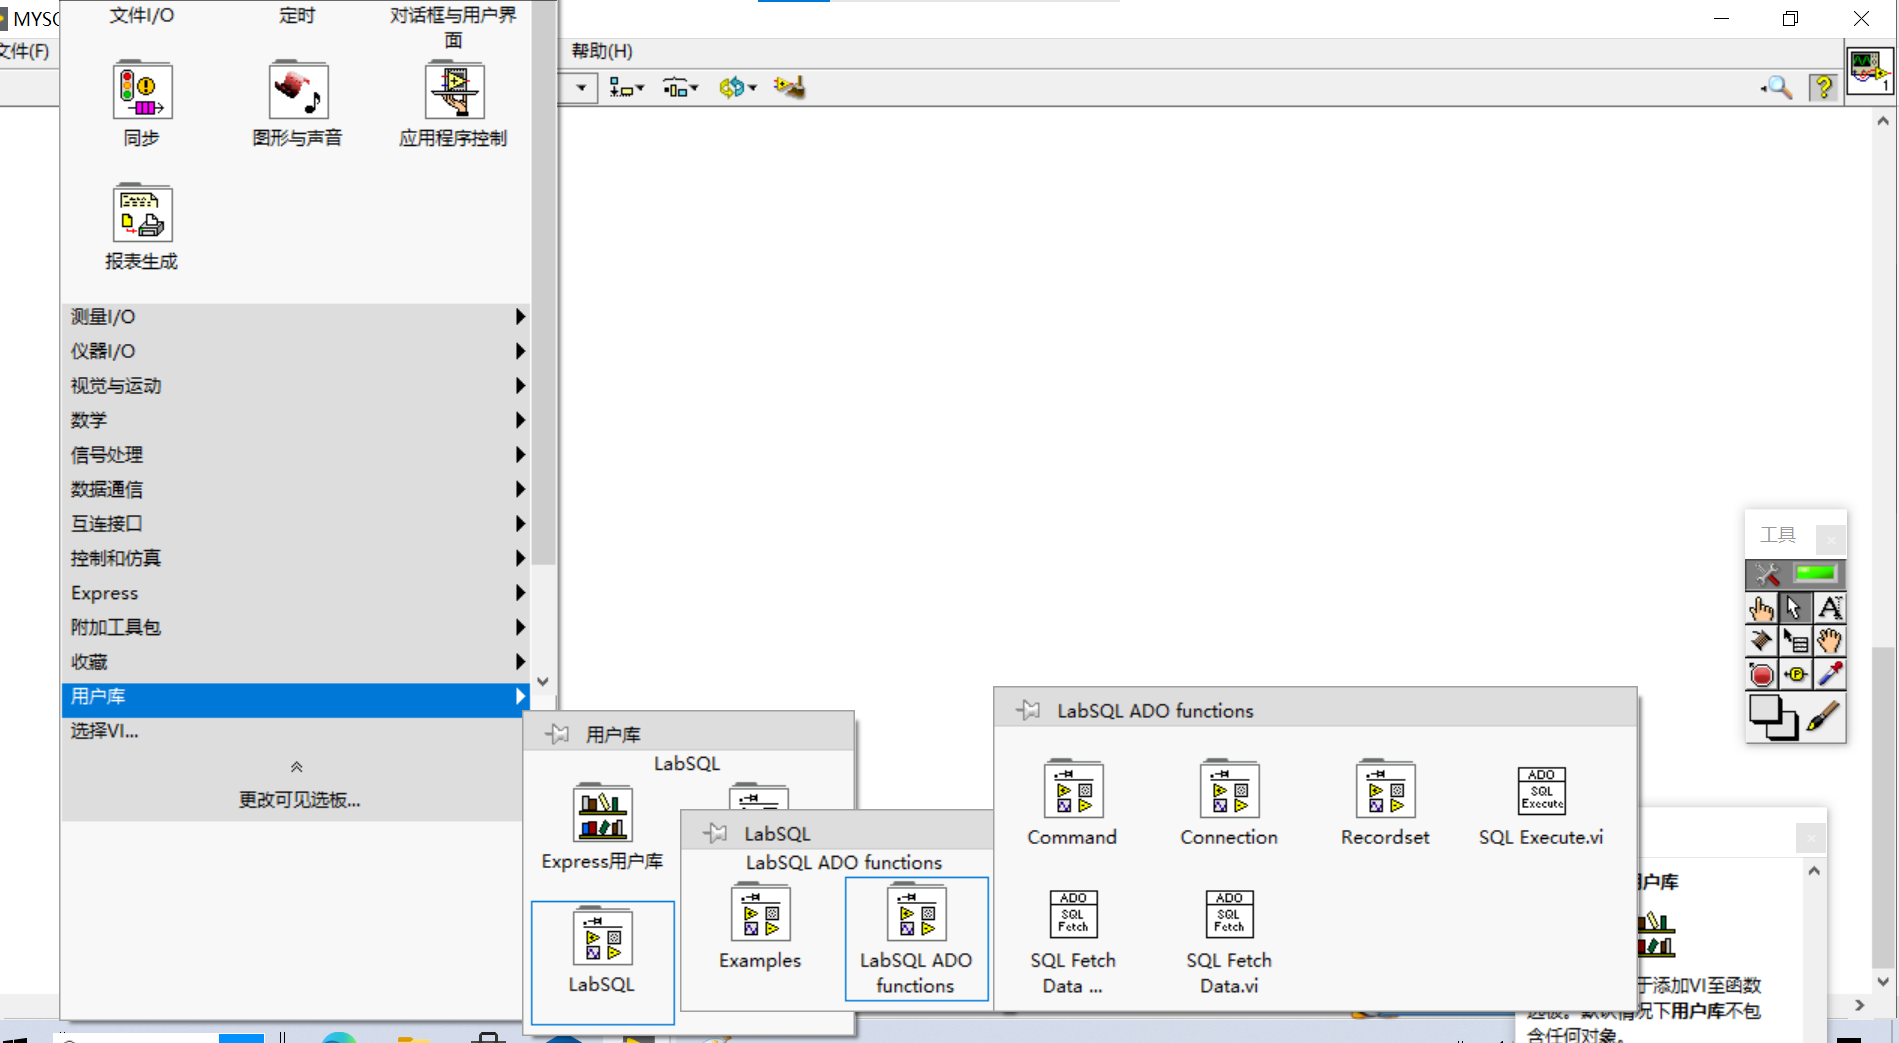This screenshot has height=1043, width=1899.
Task: Select the Probe tool
Action: pos(1795,675)
